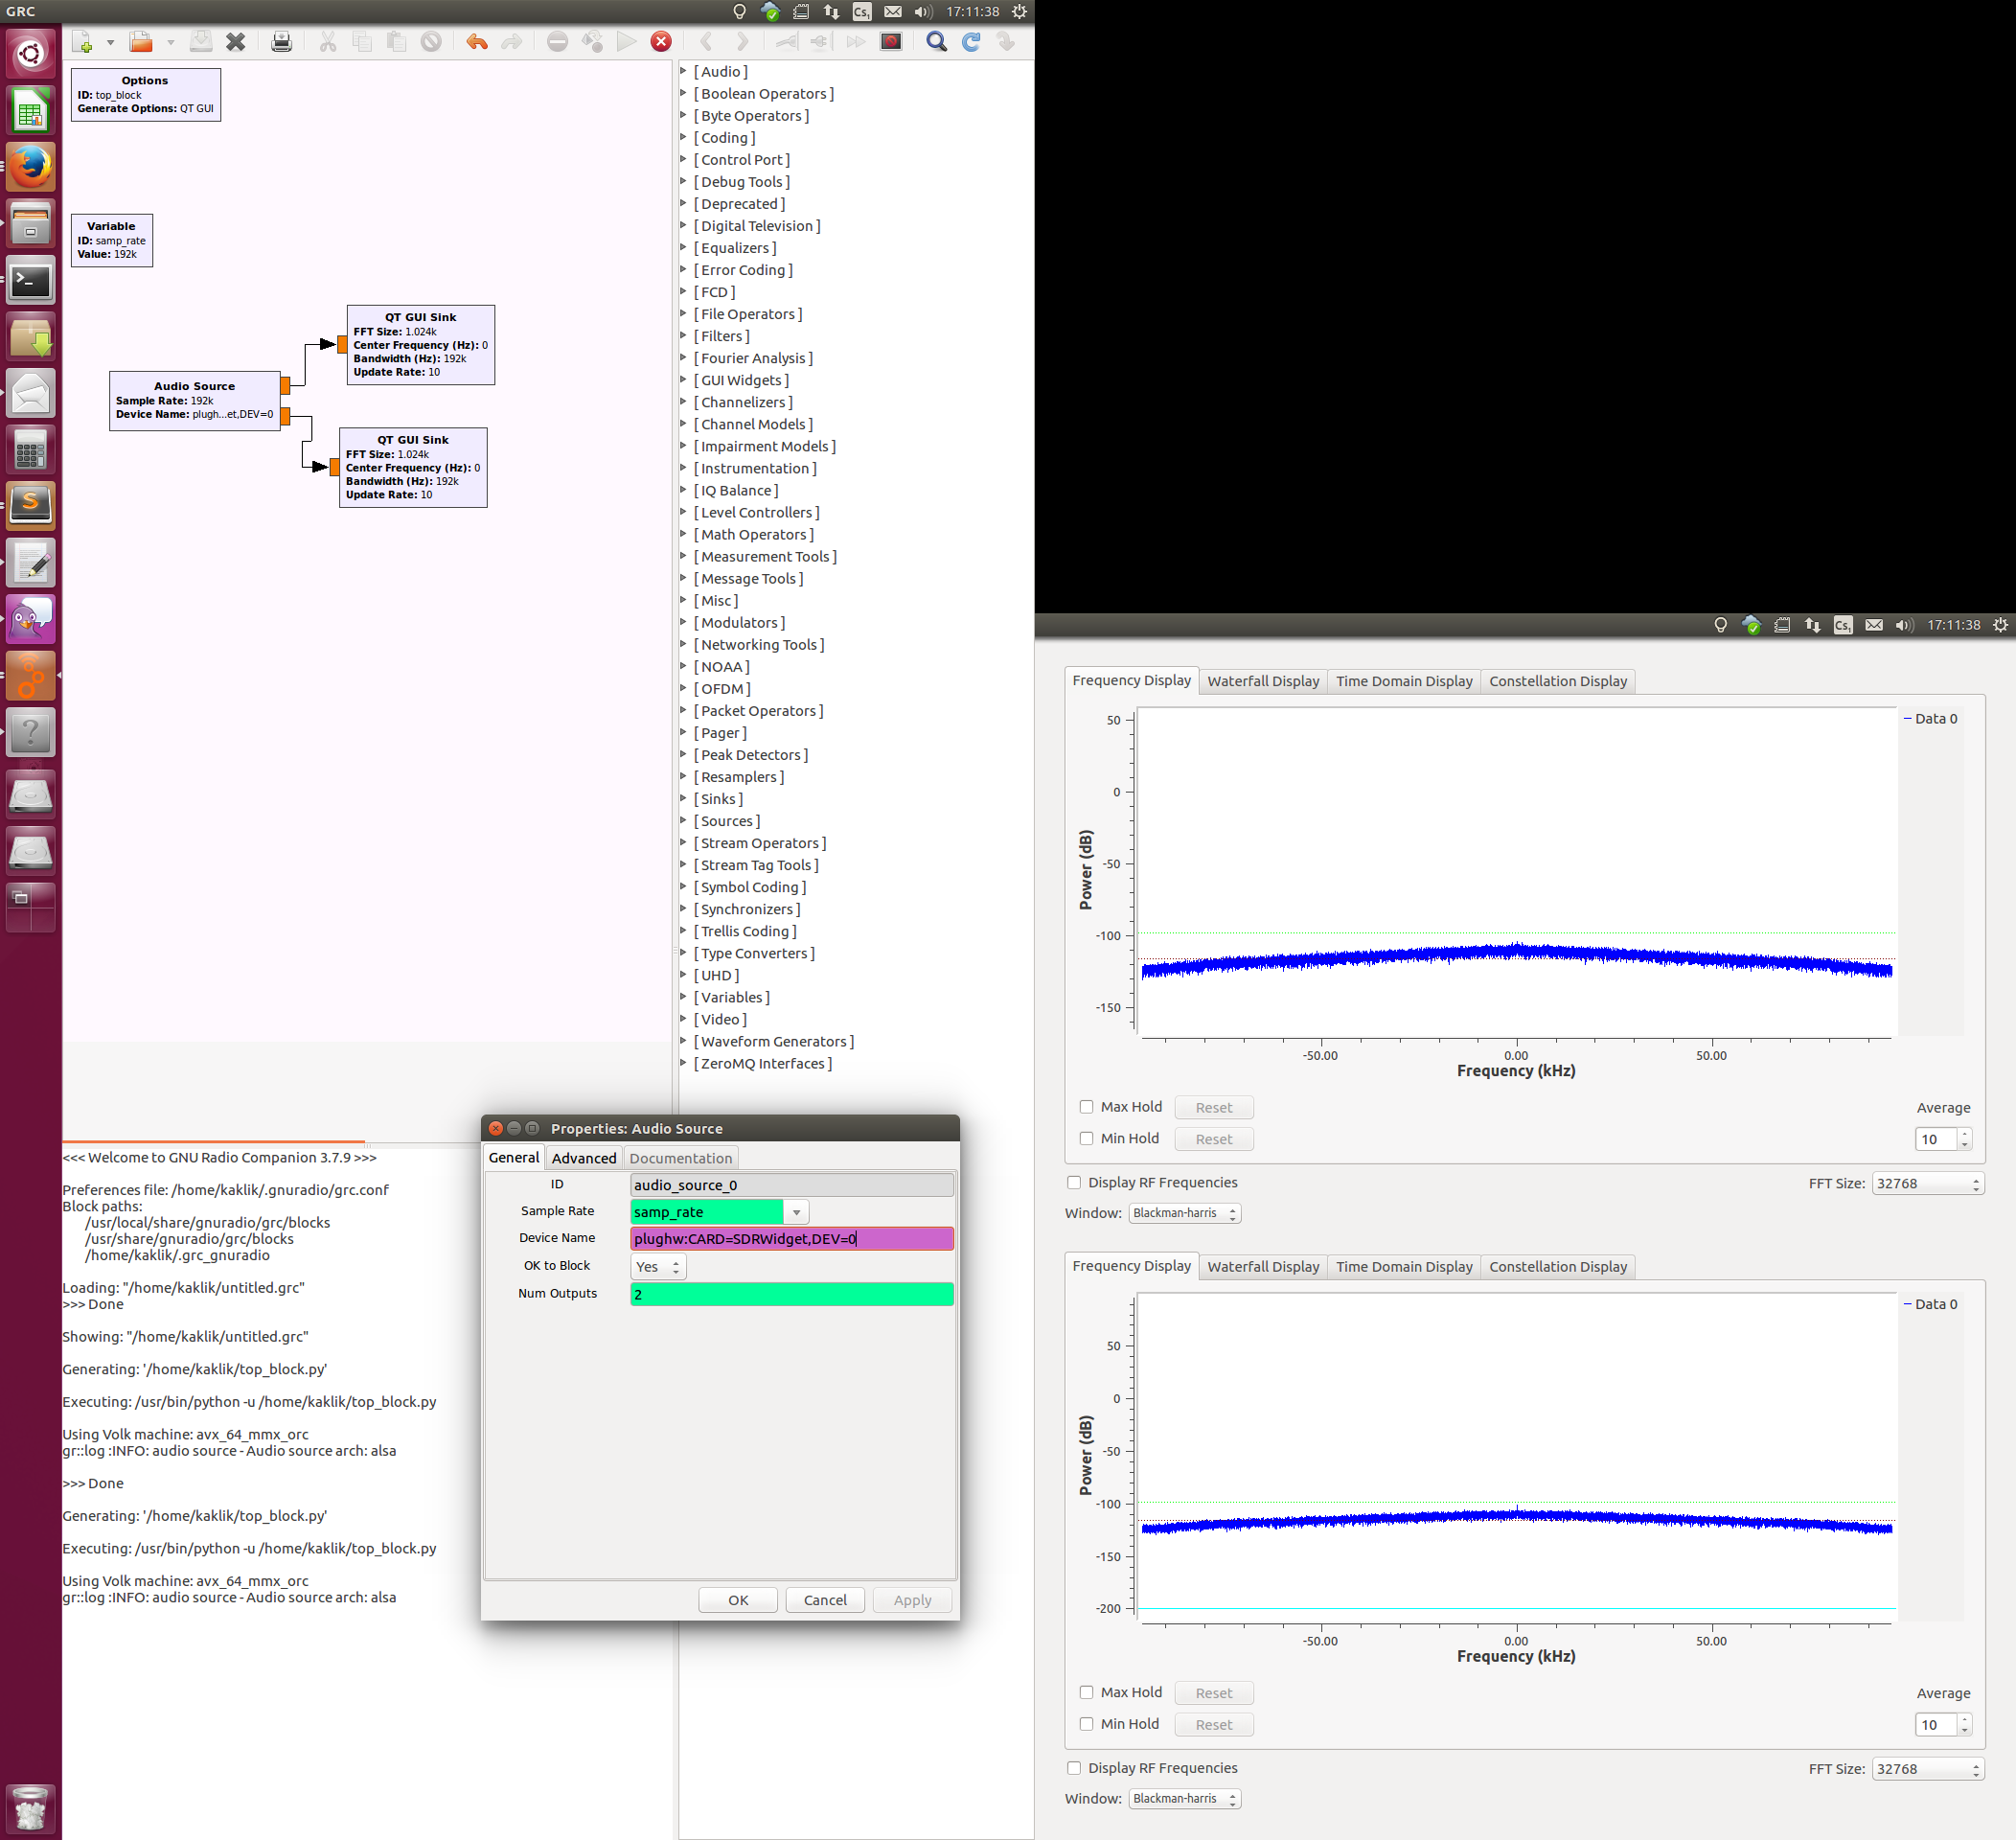Image resolution: width=2016 pixels, height=1840 pixels.
Task: Click the Cancel button in the Properties dialog
Action: pos(825,1600)
